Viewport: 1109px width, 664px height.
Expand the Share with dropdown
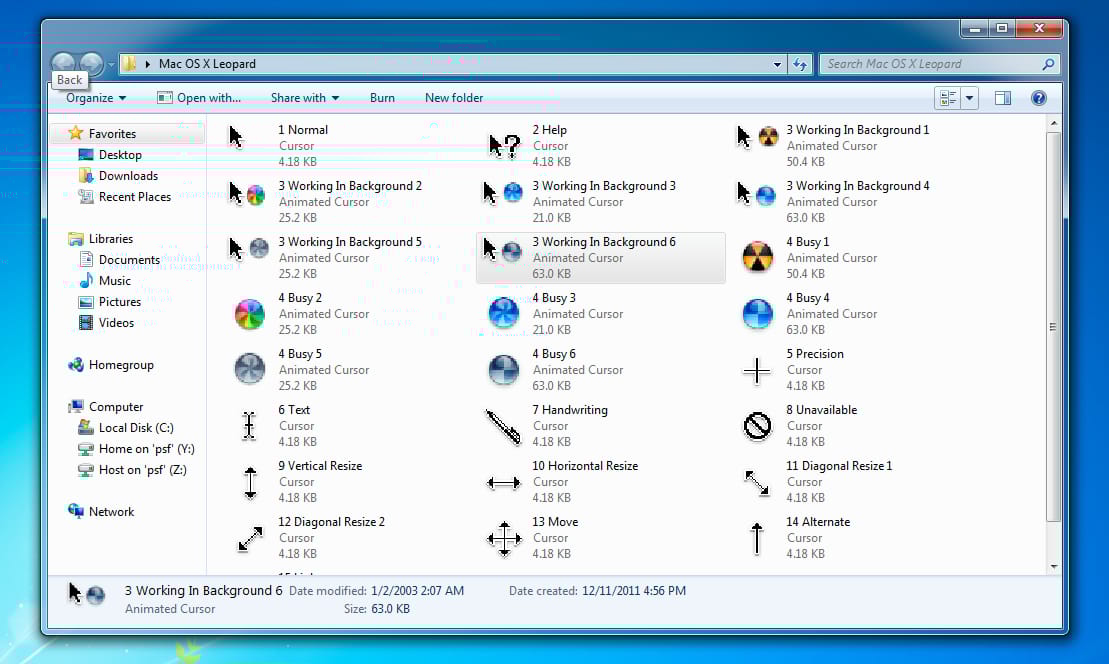pyautogui.click(x=305, y=98)
